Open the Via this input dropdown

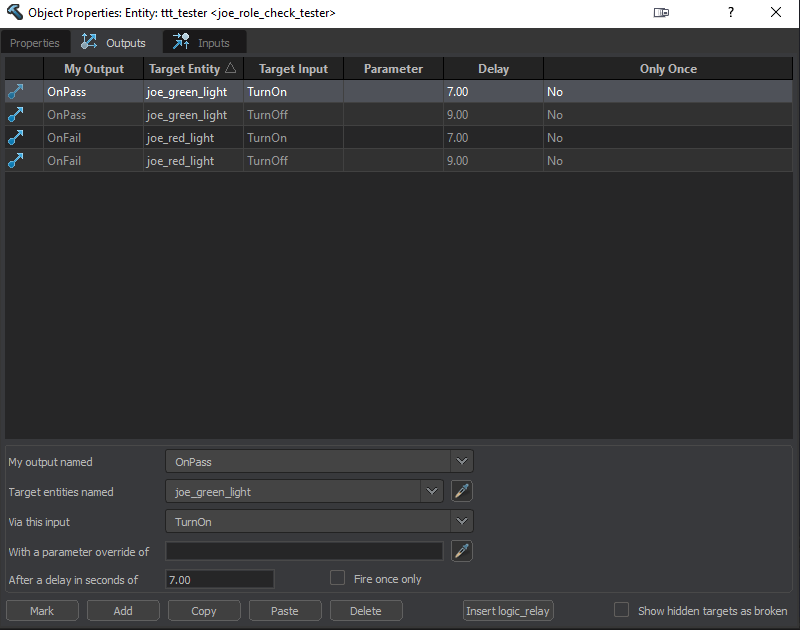pos(460,521)
